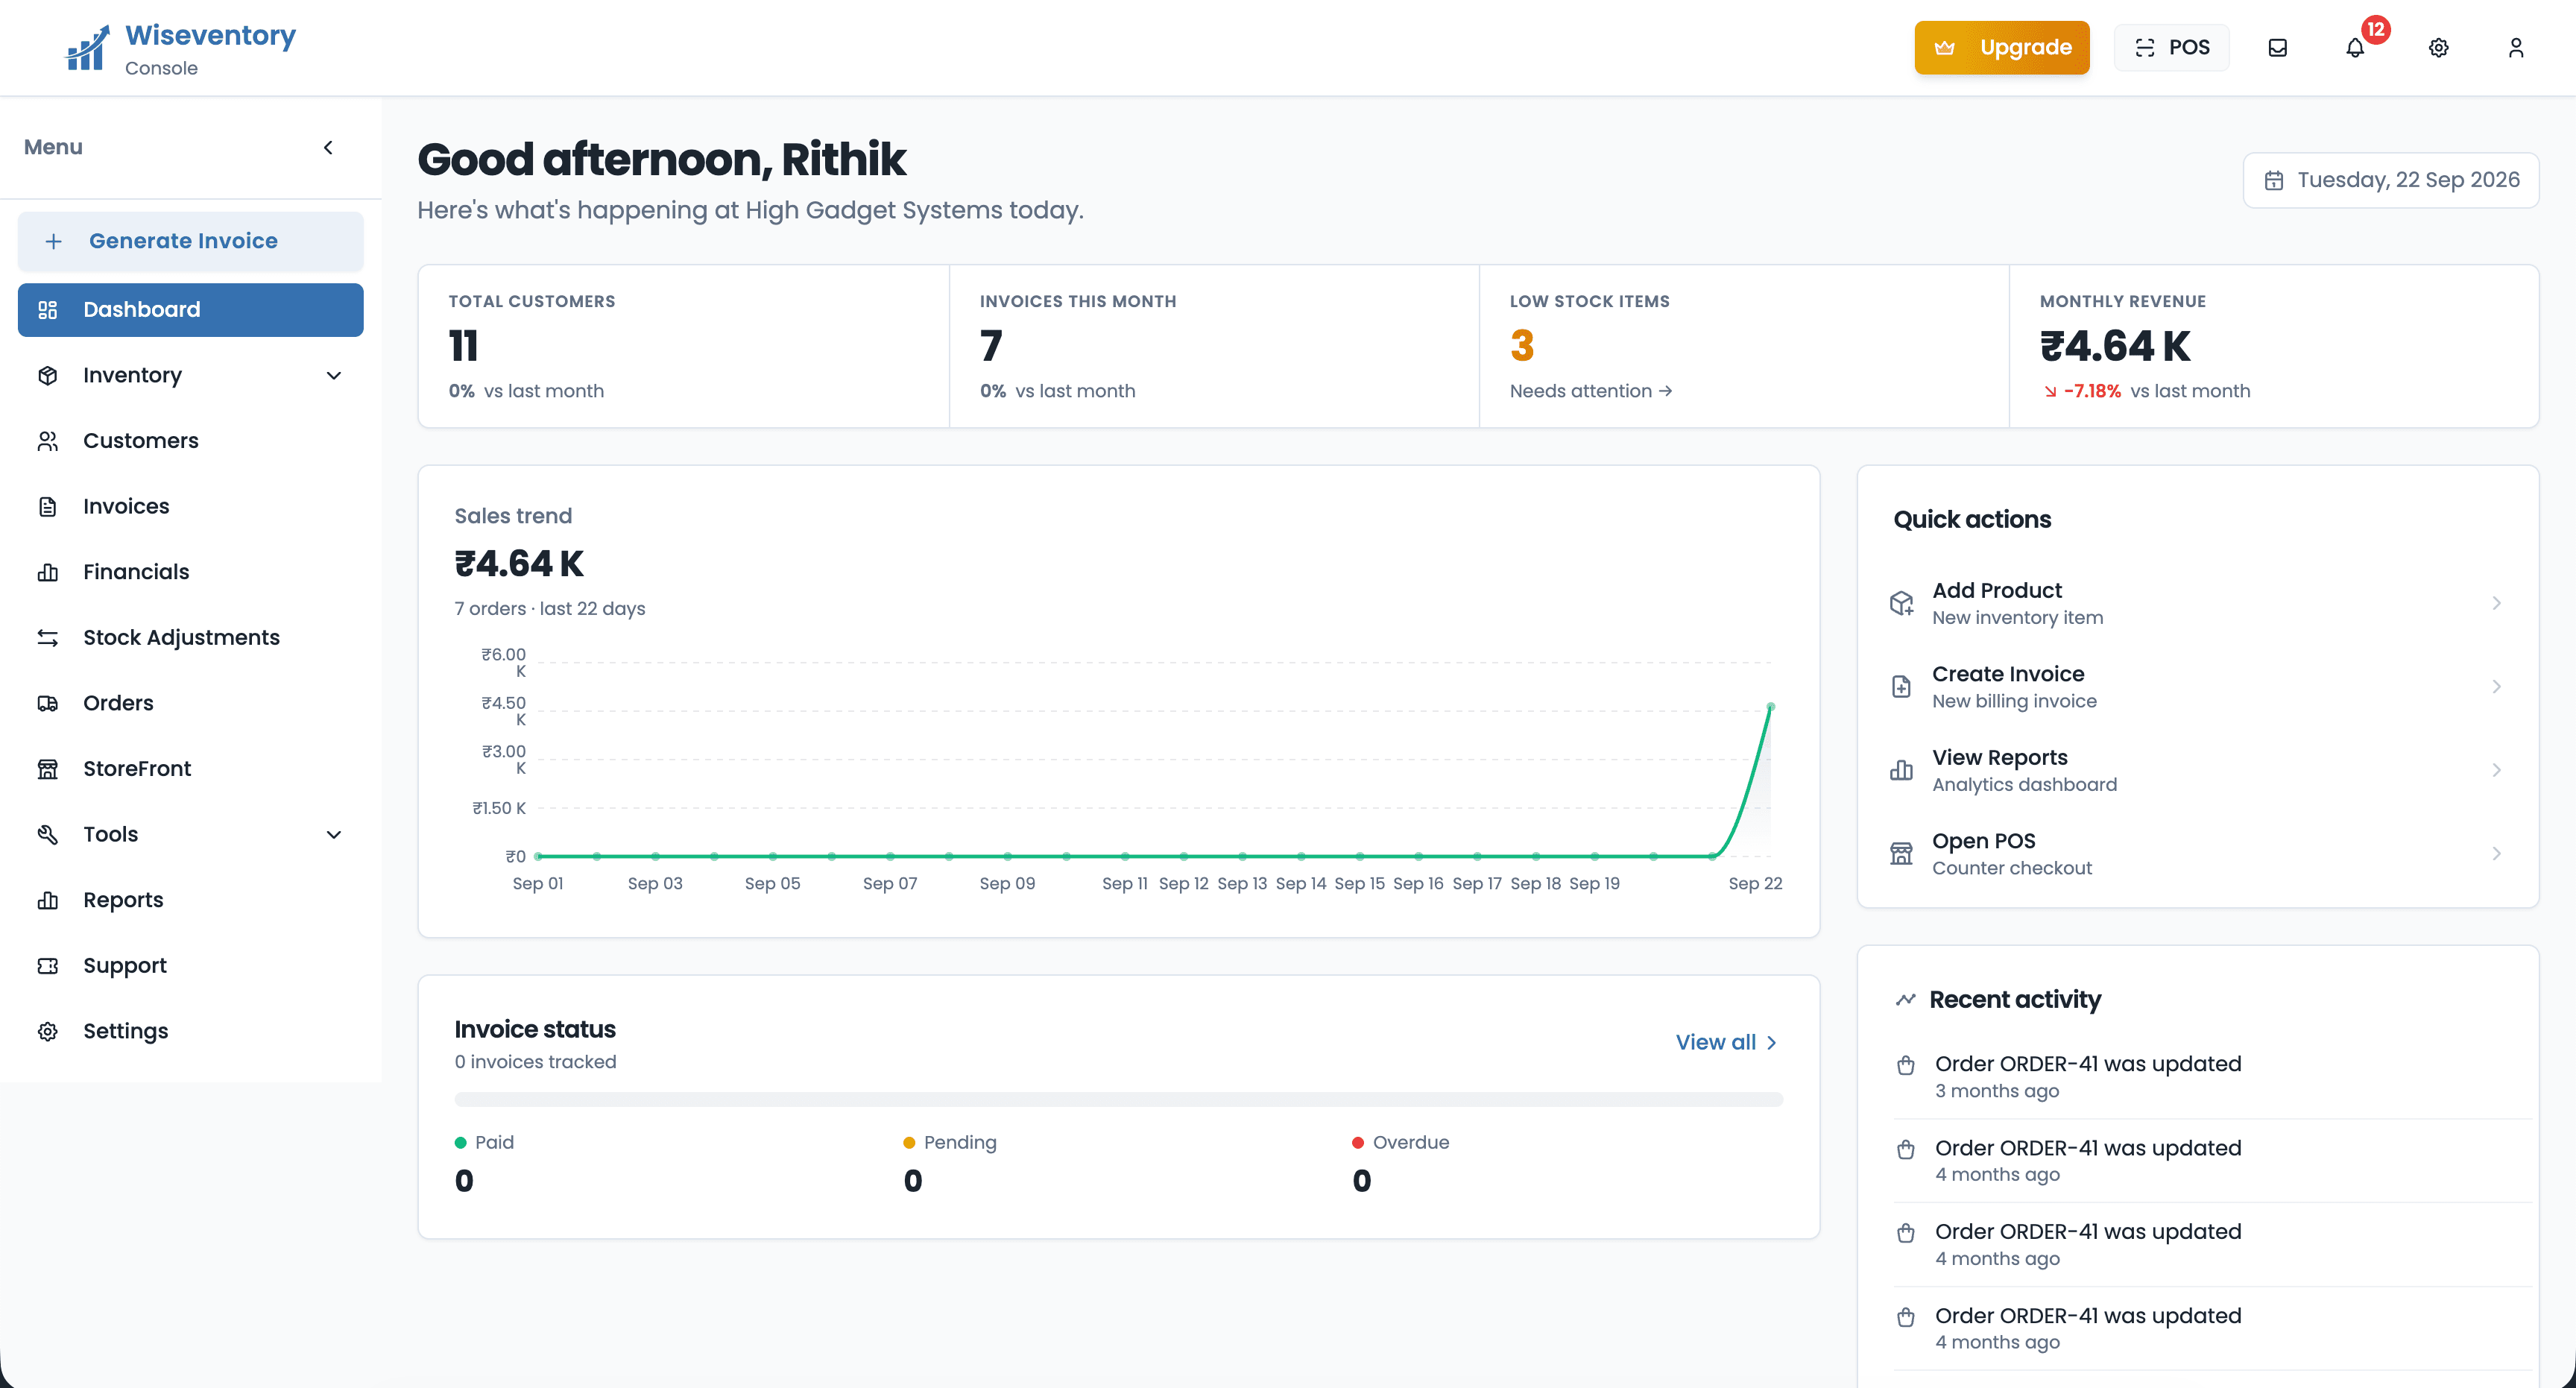The width and height of the screenshot is (2576, 1388).
Task: Expand the Inventory submenu arrow
Action: 334,376
